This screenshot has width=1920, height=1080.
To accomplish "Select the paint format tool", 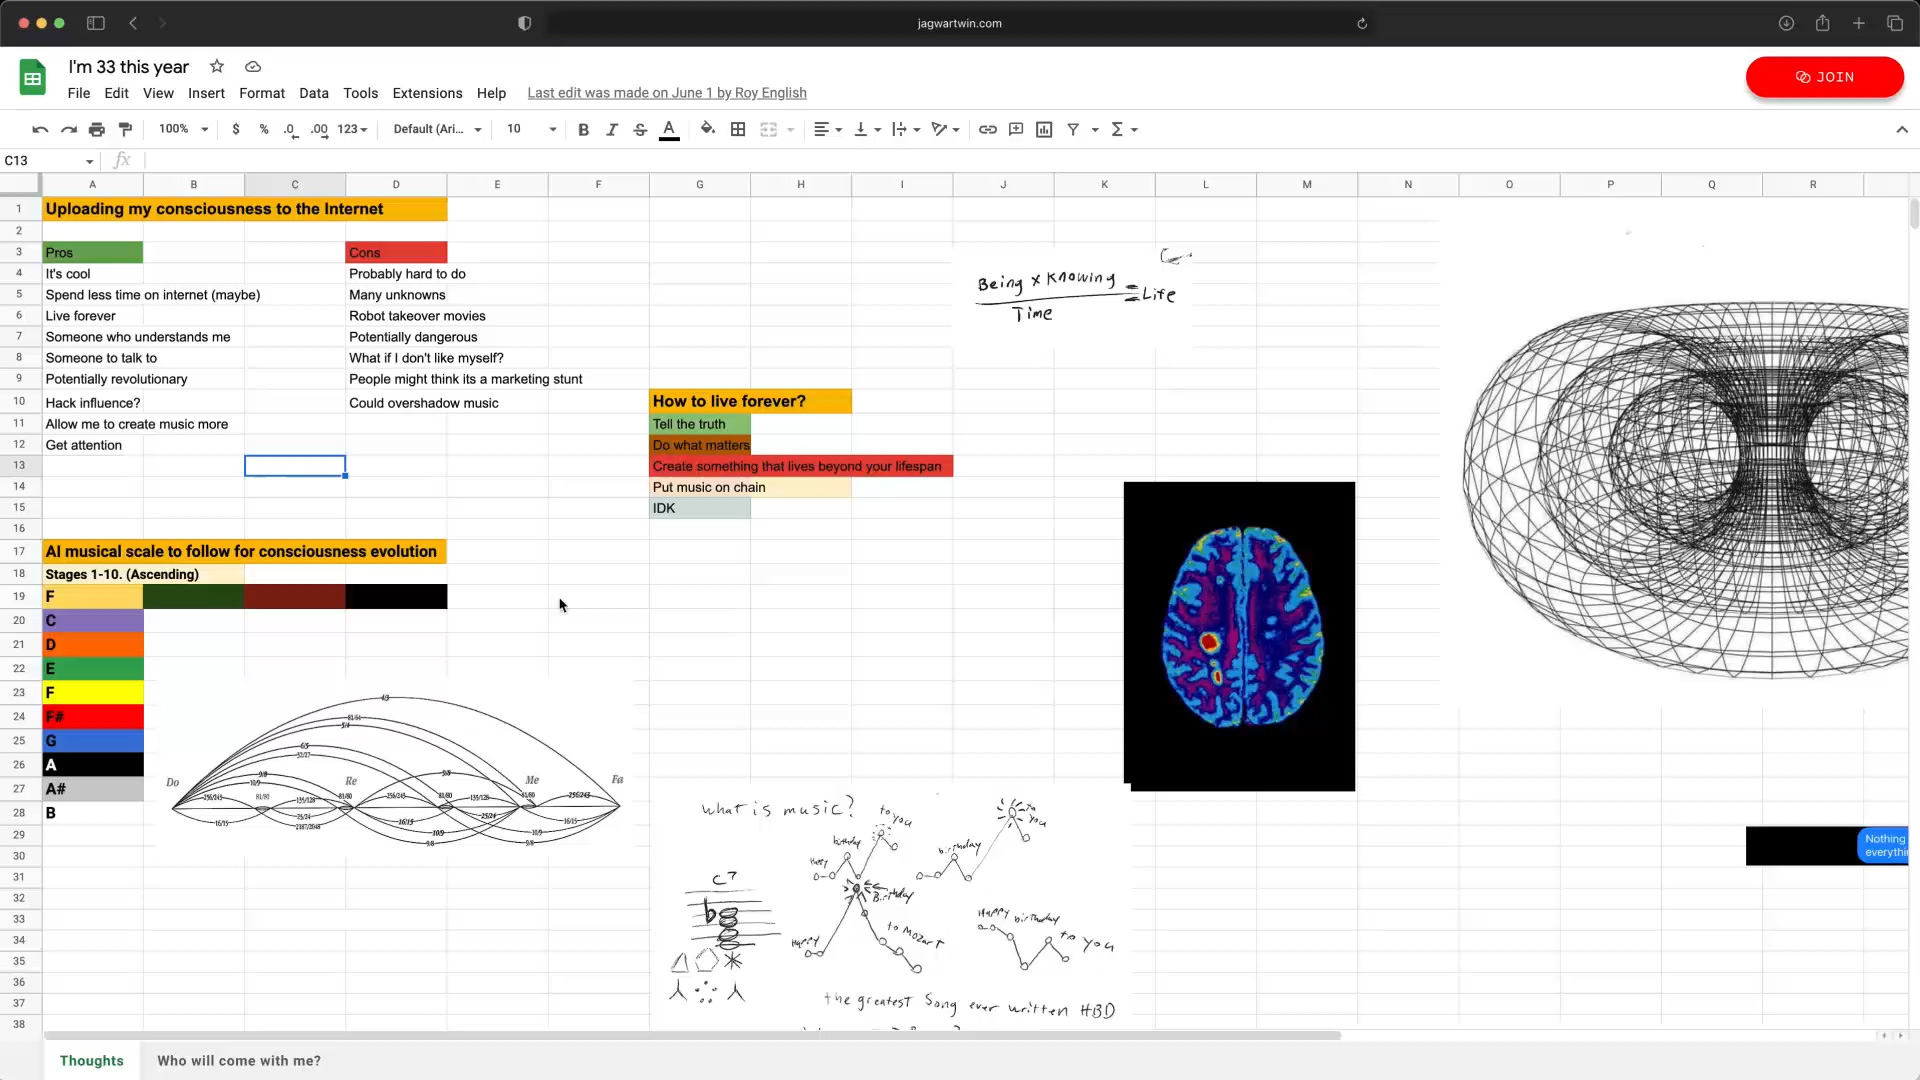I will [126, 129].
